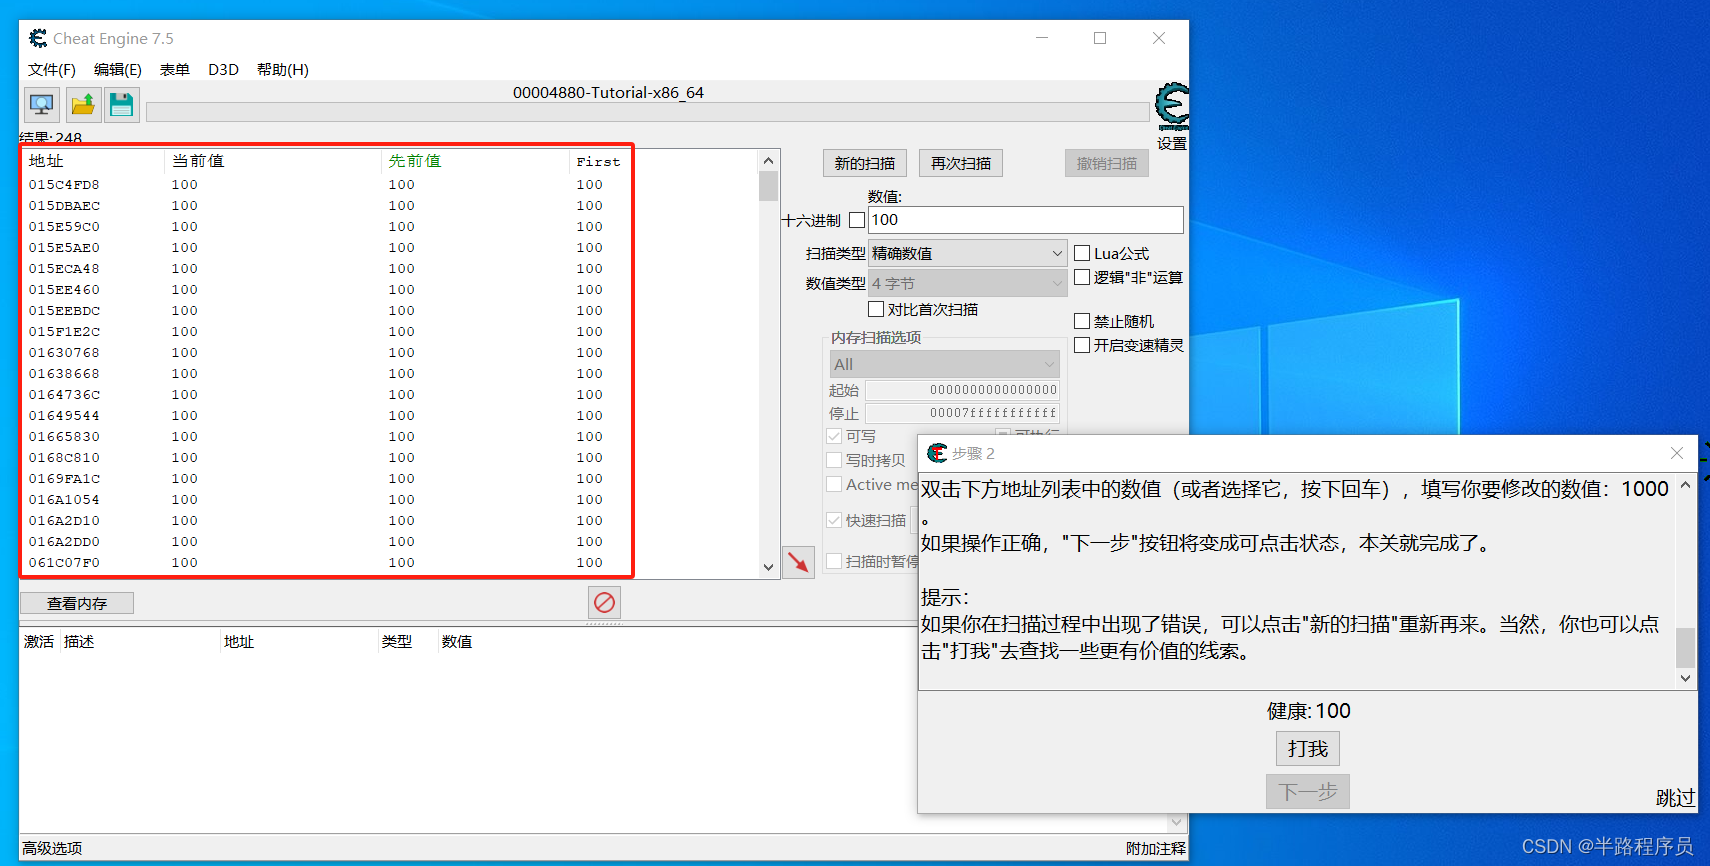Image resolution: width=1710 pixels, height=866 pixels.
Task: Open the Table menu
Action: pos(175,69)
